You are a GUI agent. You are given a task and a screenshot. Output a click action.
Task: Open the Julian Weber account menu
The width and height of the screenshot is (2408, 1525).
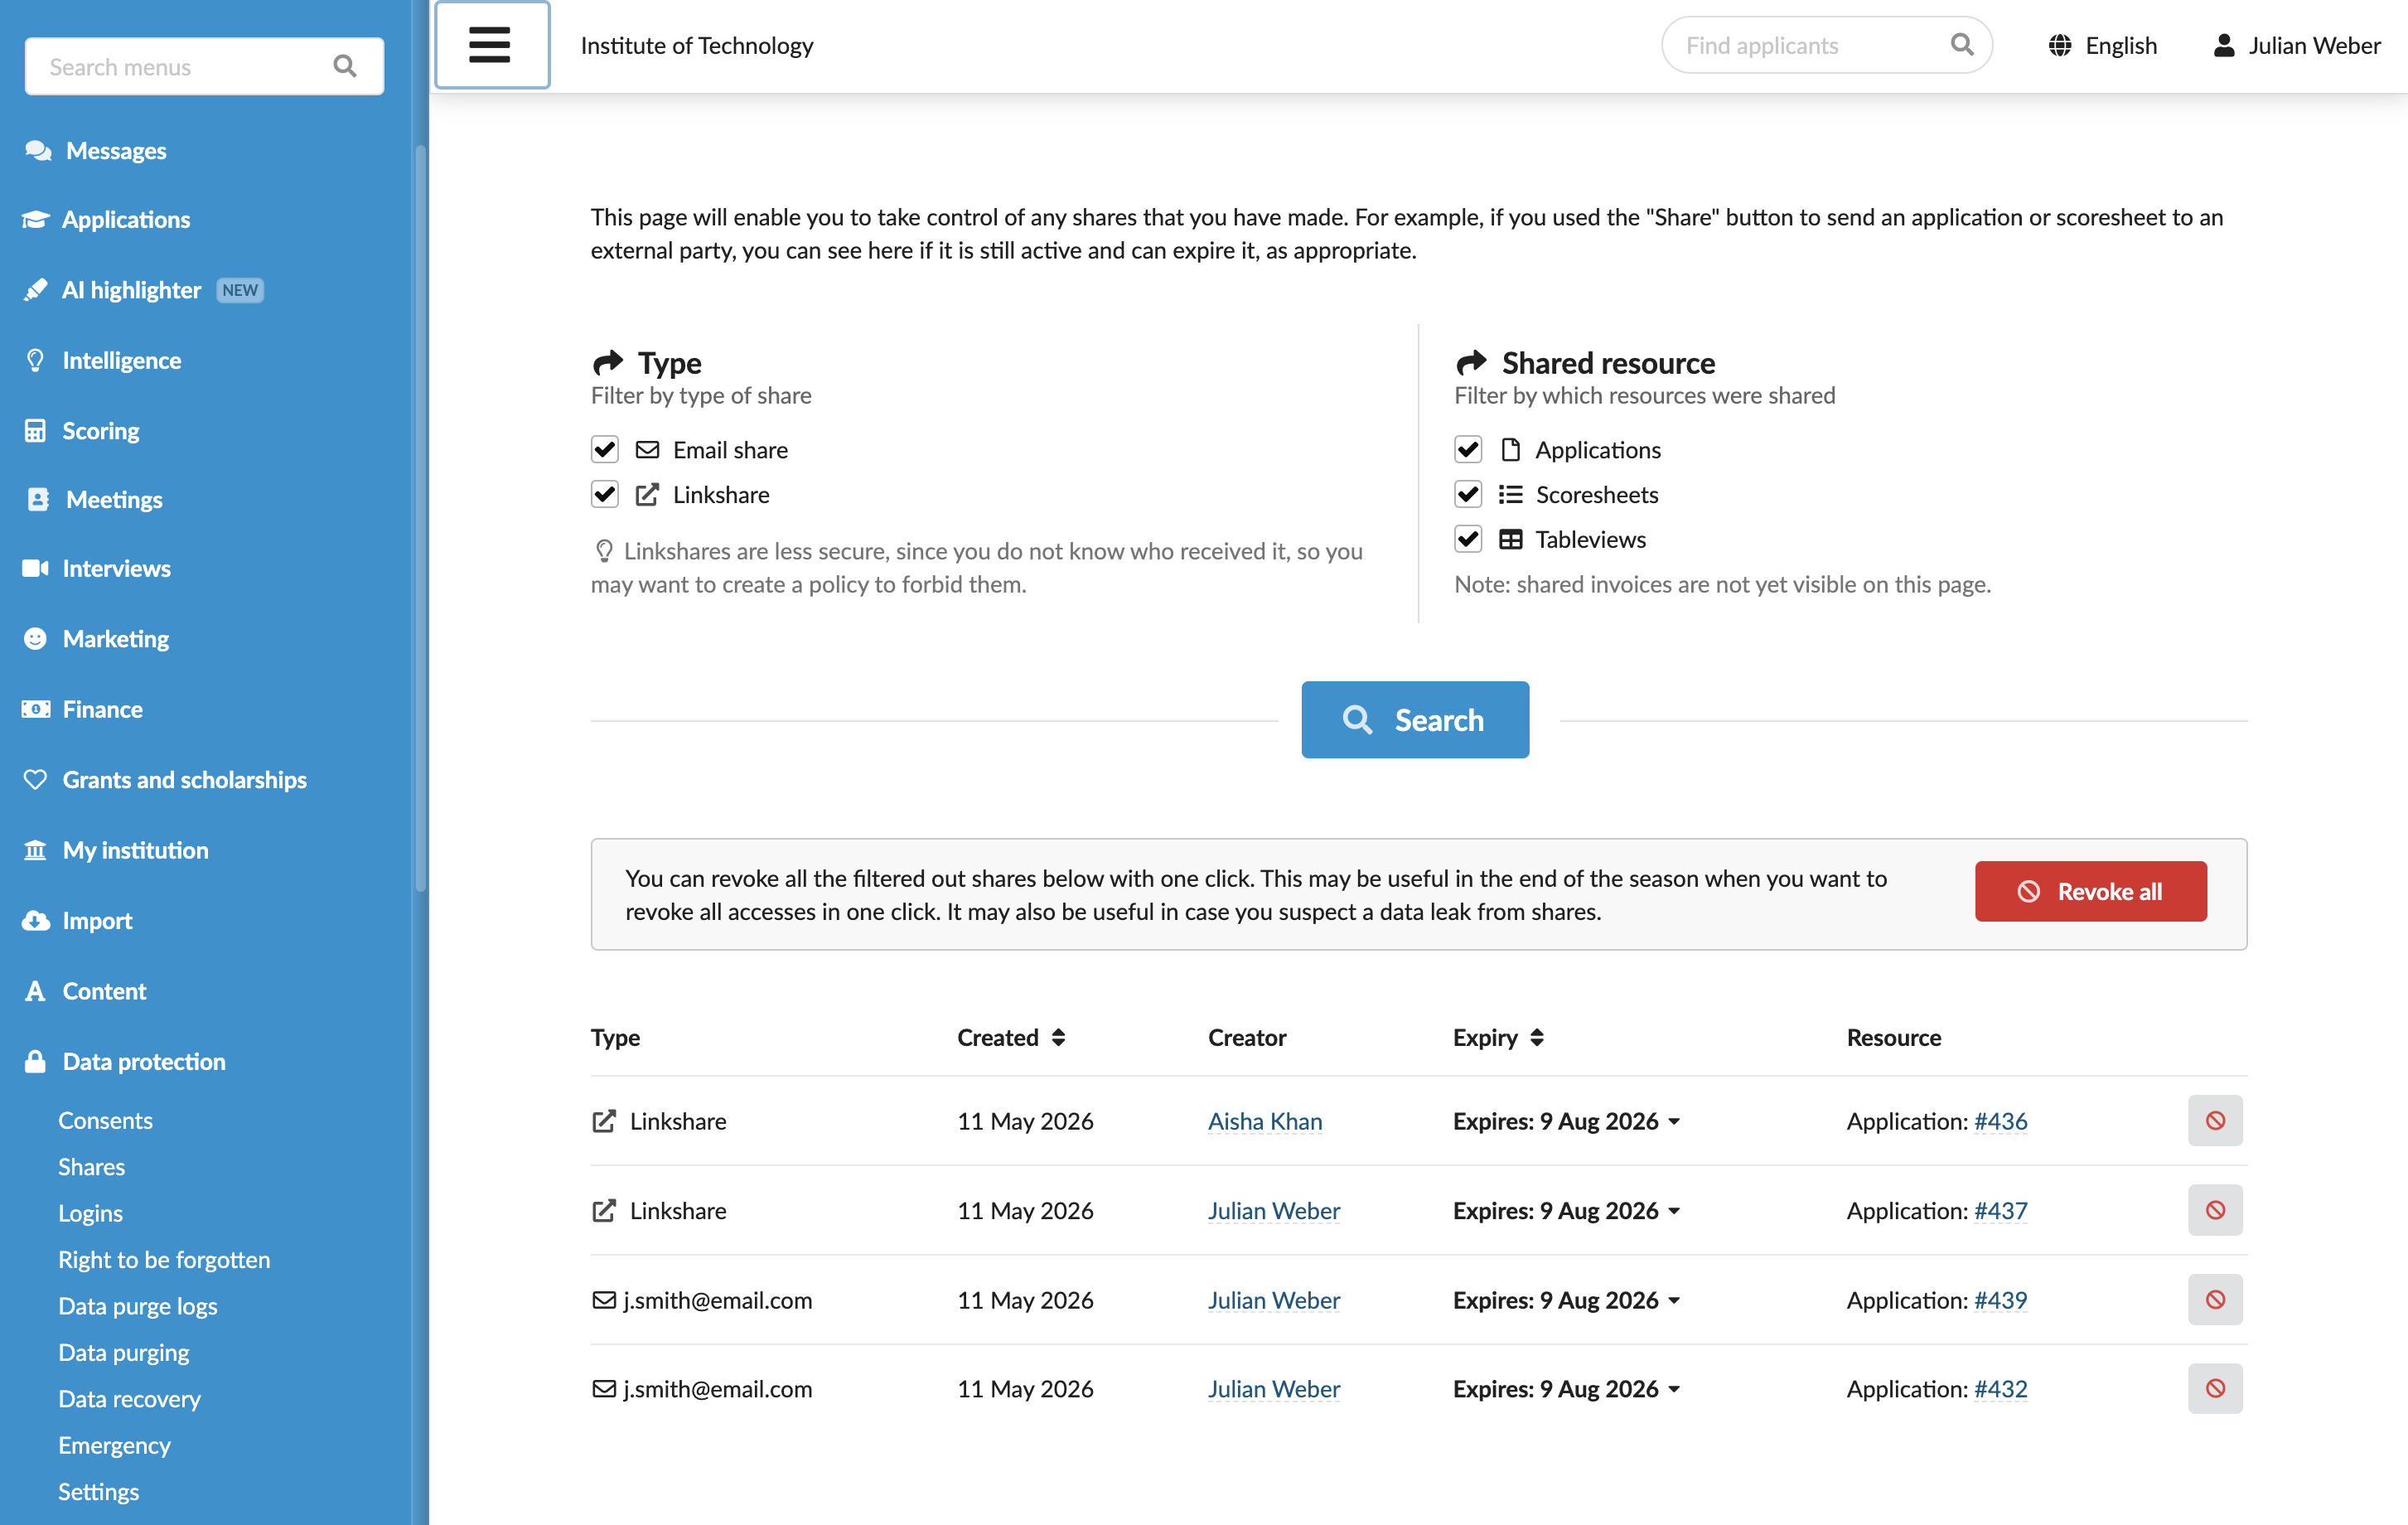[2296, 46]
